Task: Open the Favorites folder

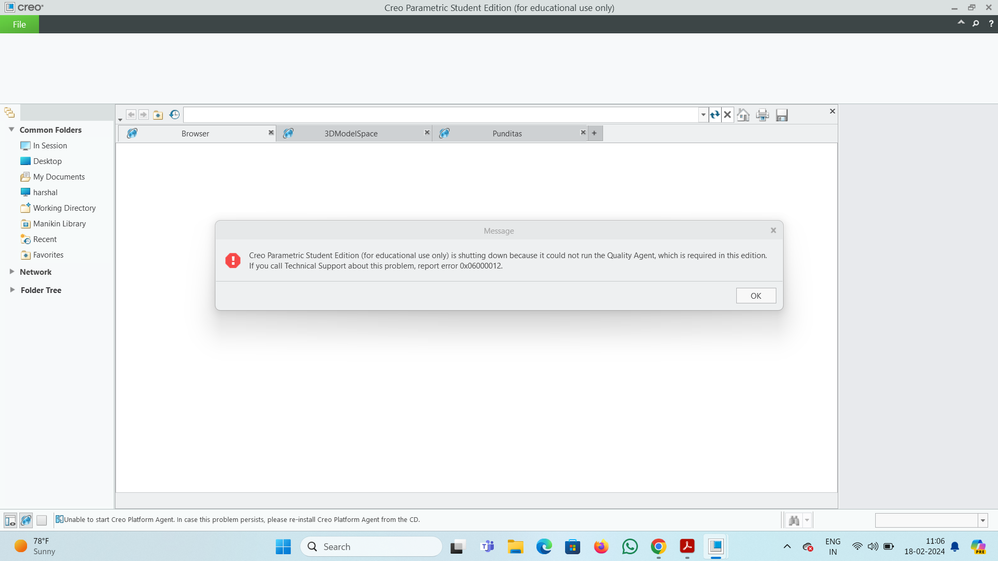Action: (x=42, y=255)
